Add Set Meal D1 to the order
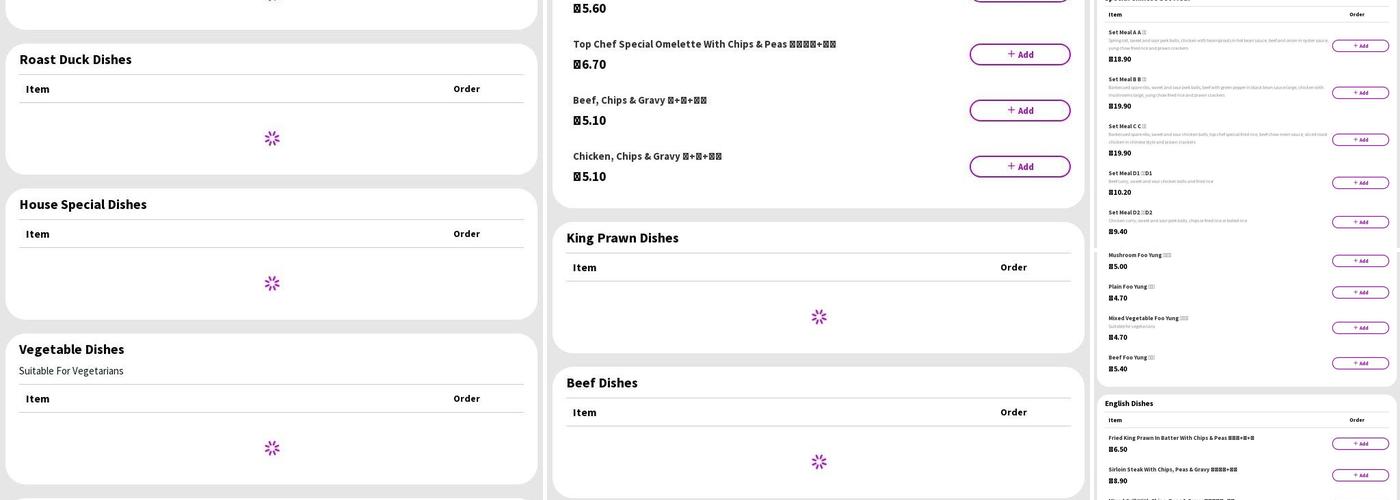Image resolution: width=1400 pixels, height=500 pixels. [x=1360, y=183]
